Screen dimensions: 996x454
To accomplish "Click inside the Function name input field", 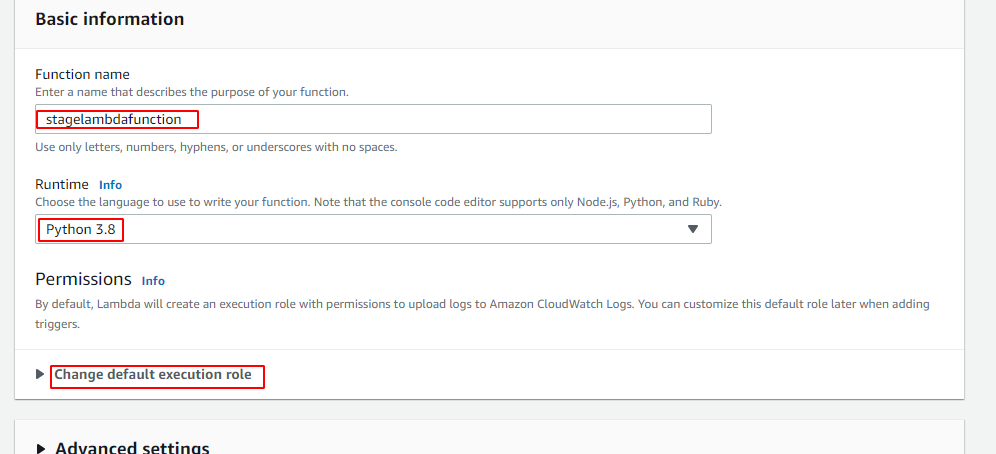I will (450, 119).
